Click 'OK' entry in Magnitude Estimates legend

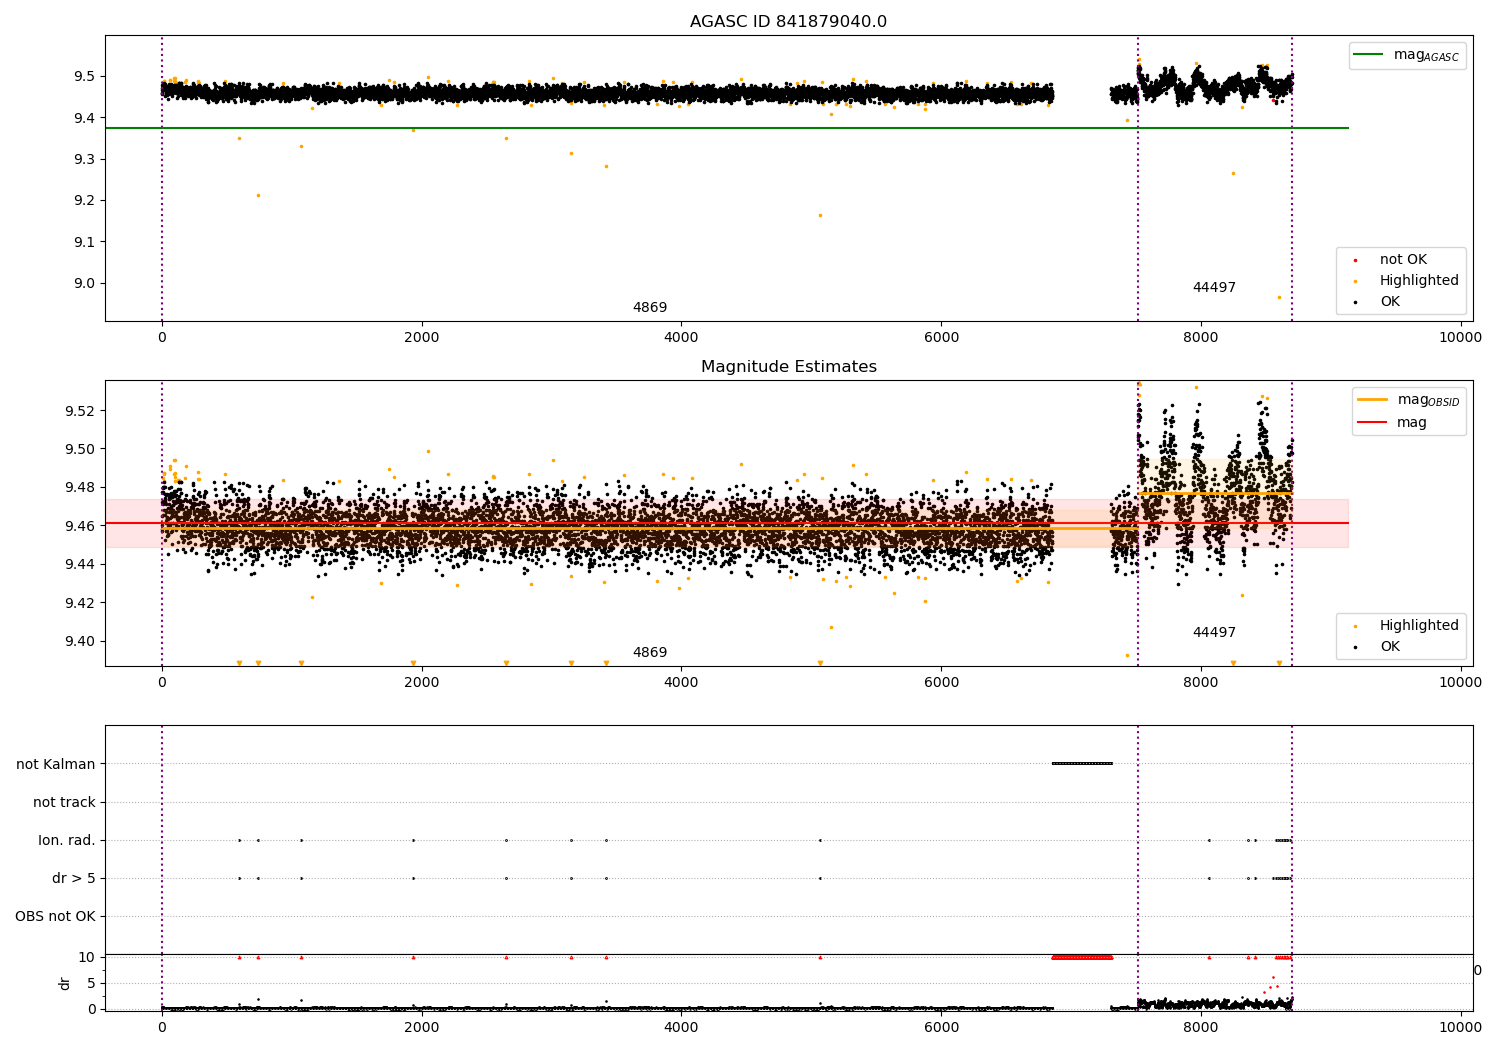pos(1390,647)
